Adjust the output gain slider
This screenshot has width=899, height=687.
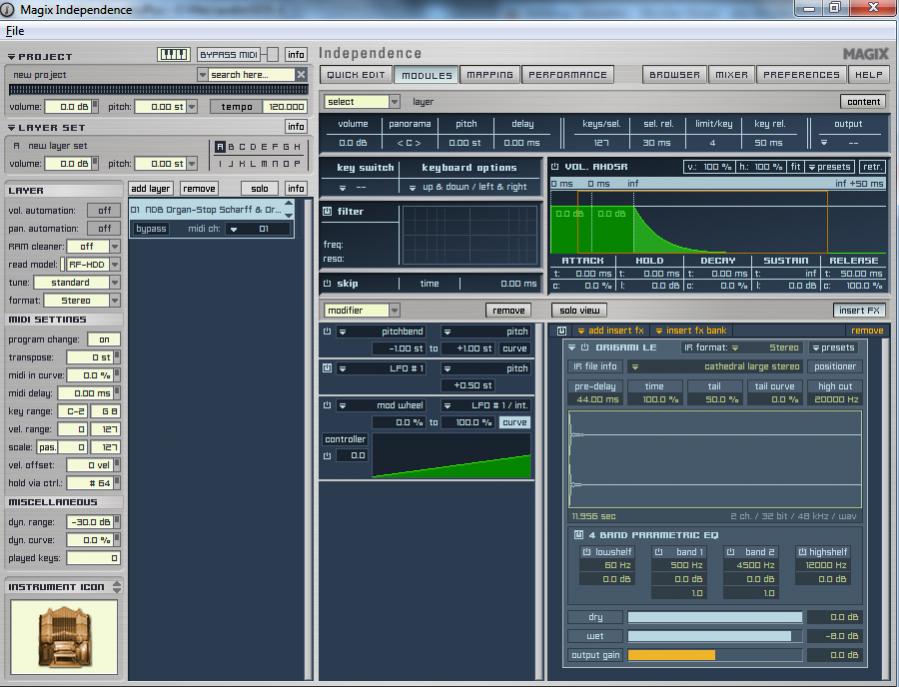715,655
